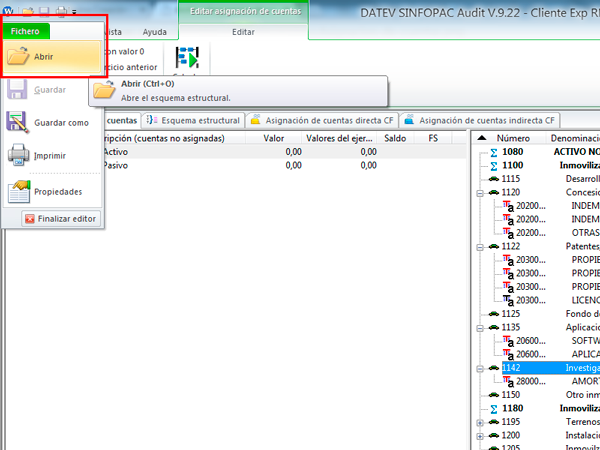Select tree item 1180
The image size is (600, 450).
pos(512,408)
